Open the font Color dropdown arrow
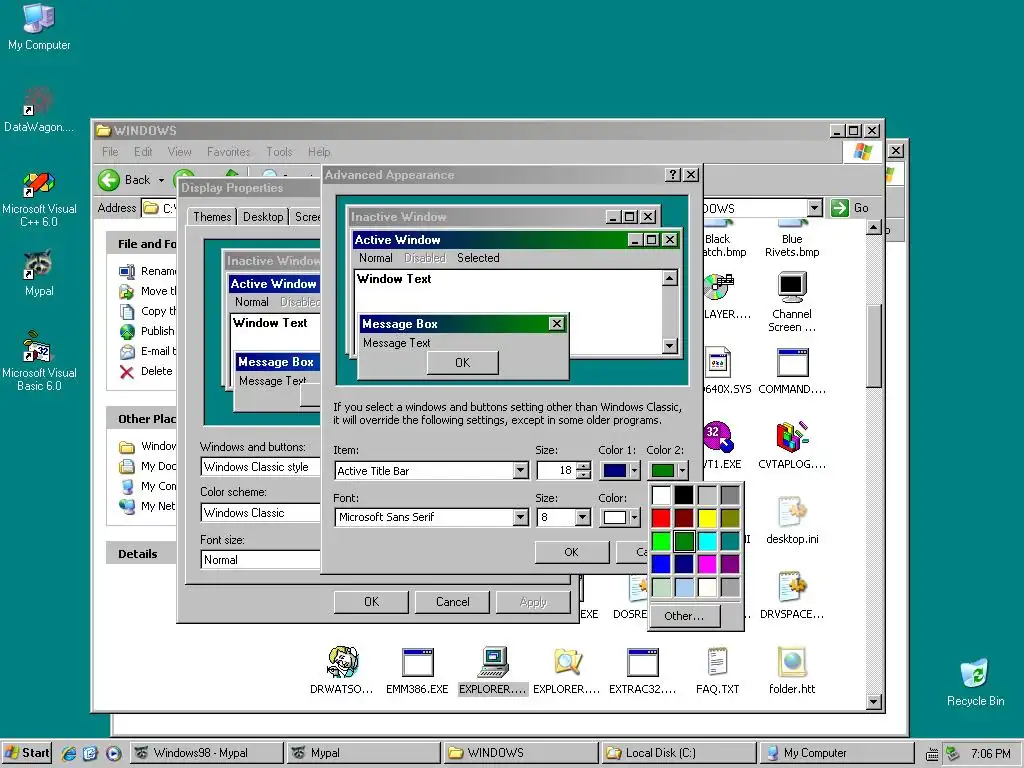The height and width of the screenshot is (768, 1024). (633, 517)
